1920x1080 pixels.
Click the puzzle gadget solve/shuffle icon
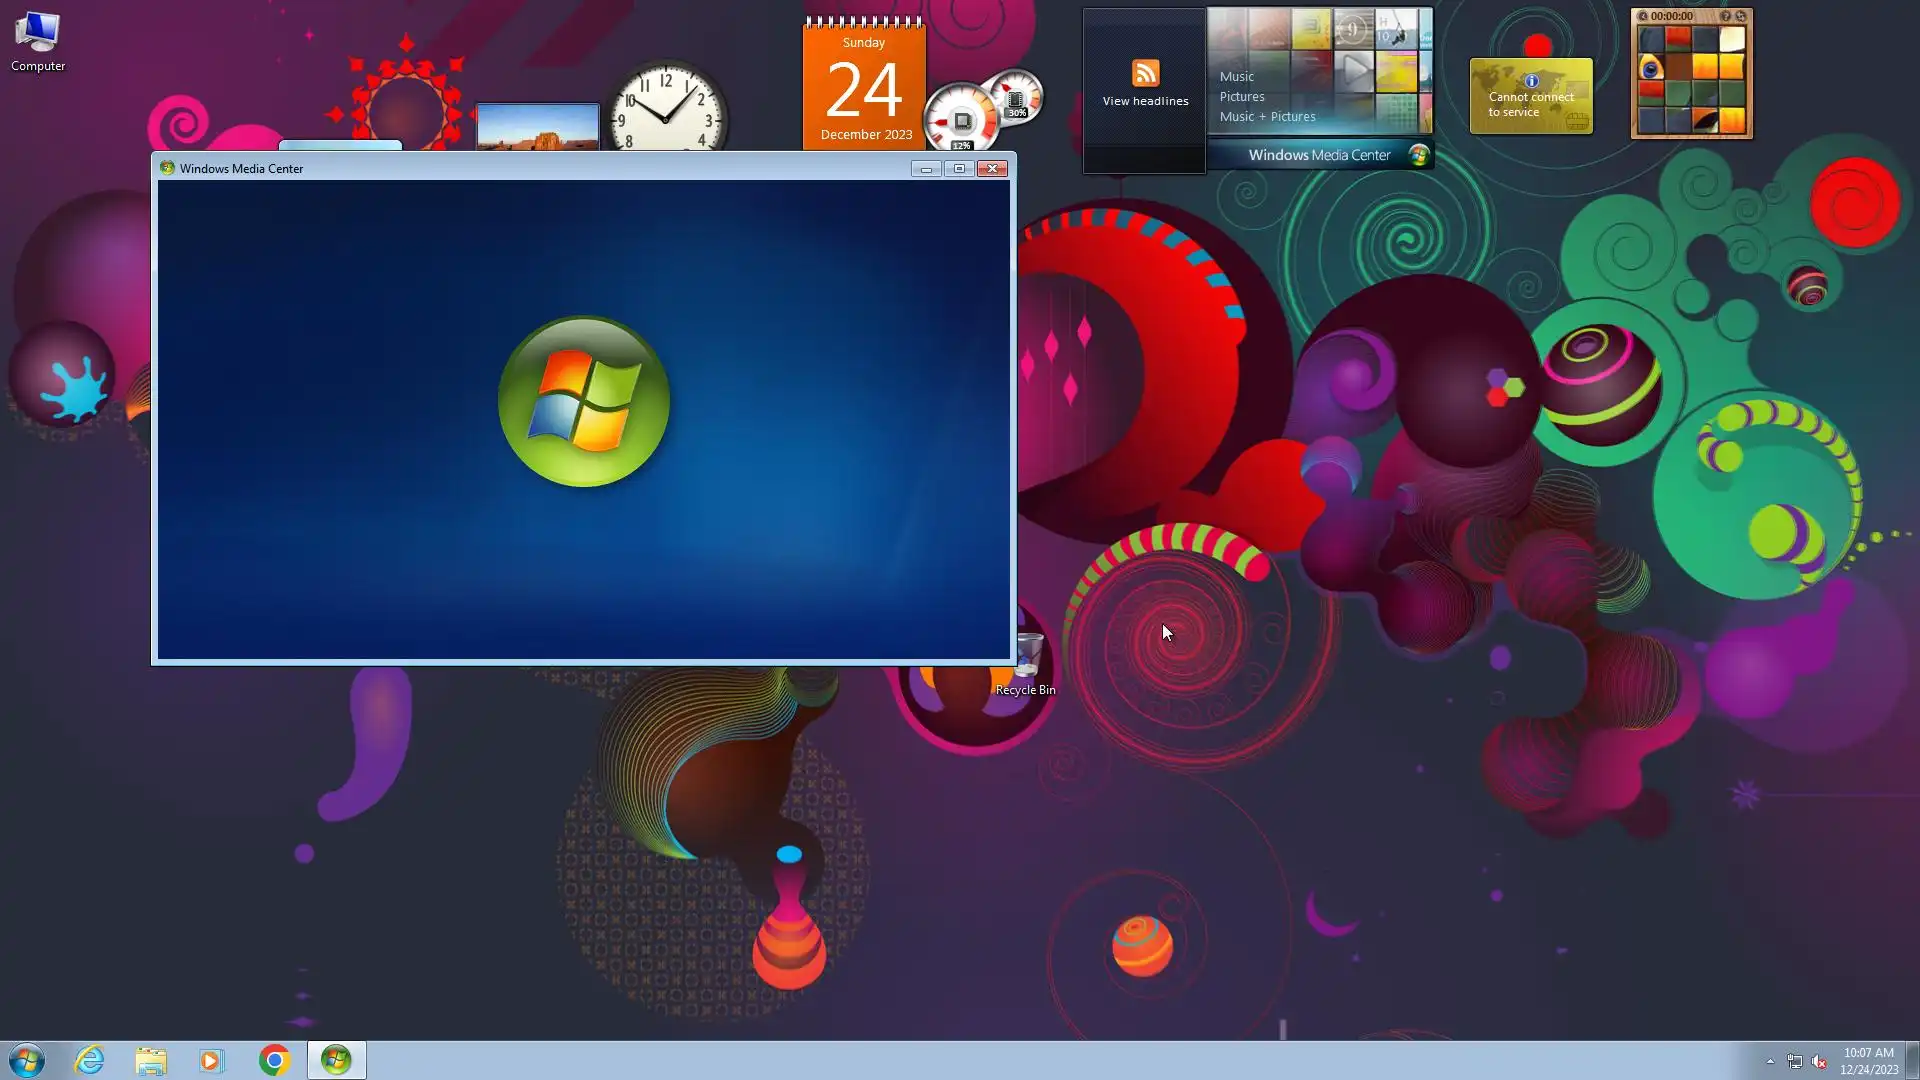[1741, 16]
